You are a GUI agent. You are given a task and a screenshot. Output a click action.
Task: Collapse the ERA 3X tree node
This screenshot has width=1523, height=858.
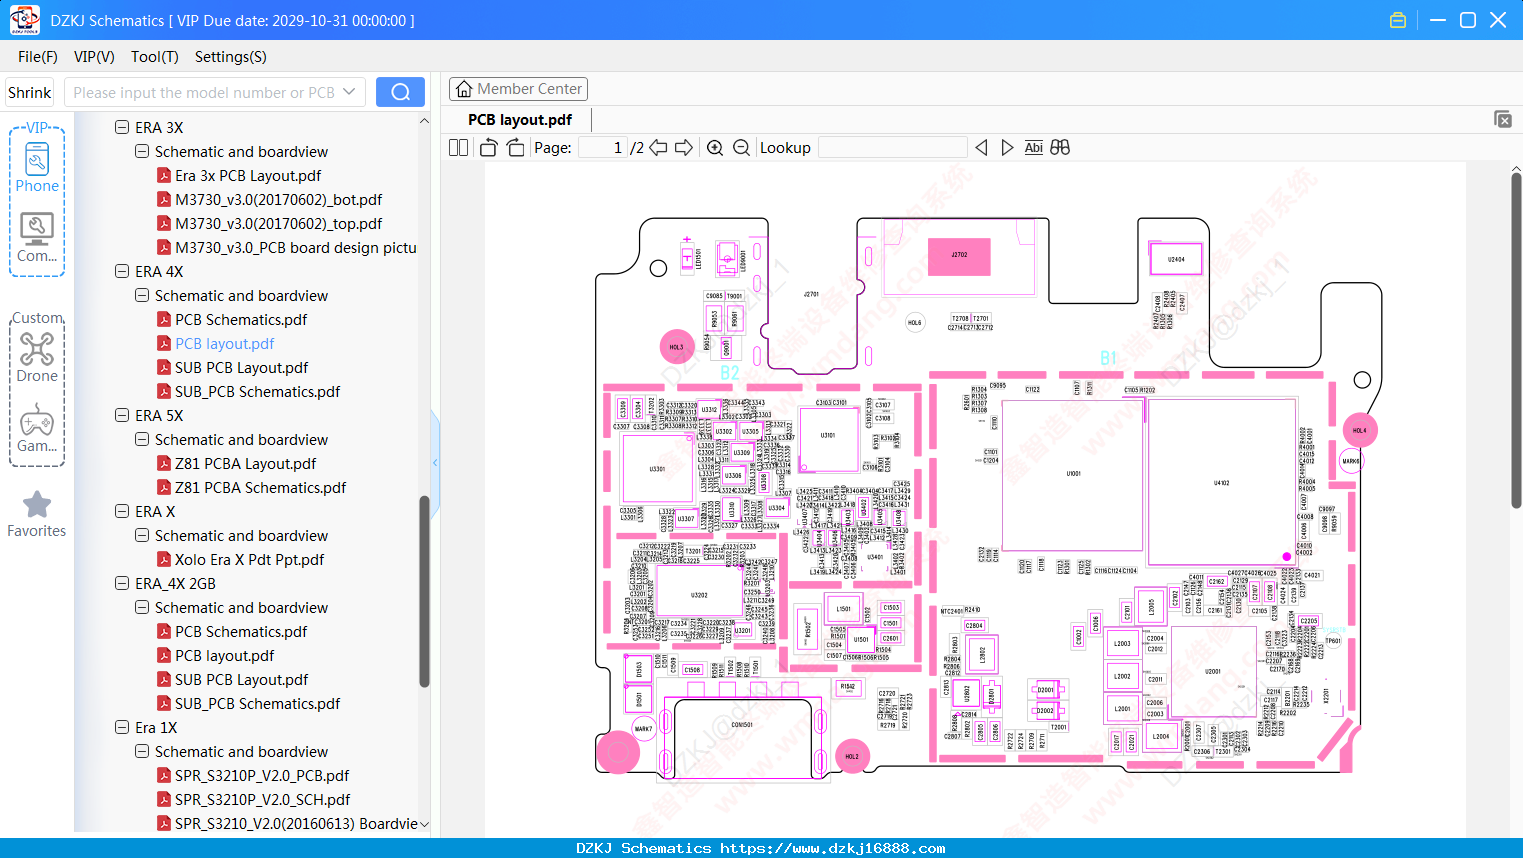point(122,127)
